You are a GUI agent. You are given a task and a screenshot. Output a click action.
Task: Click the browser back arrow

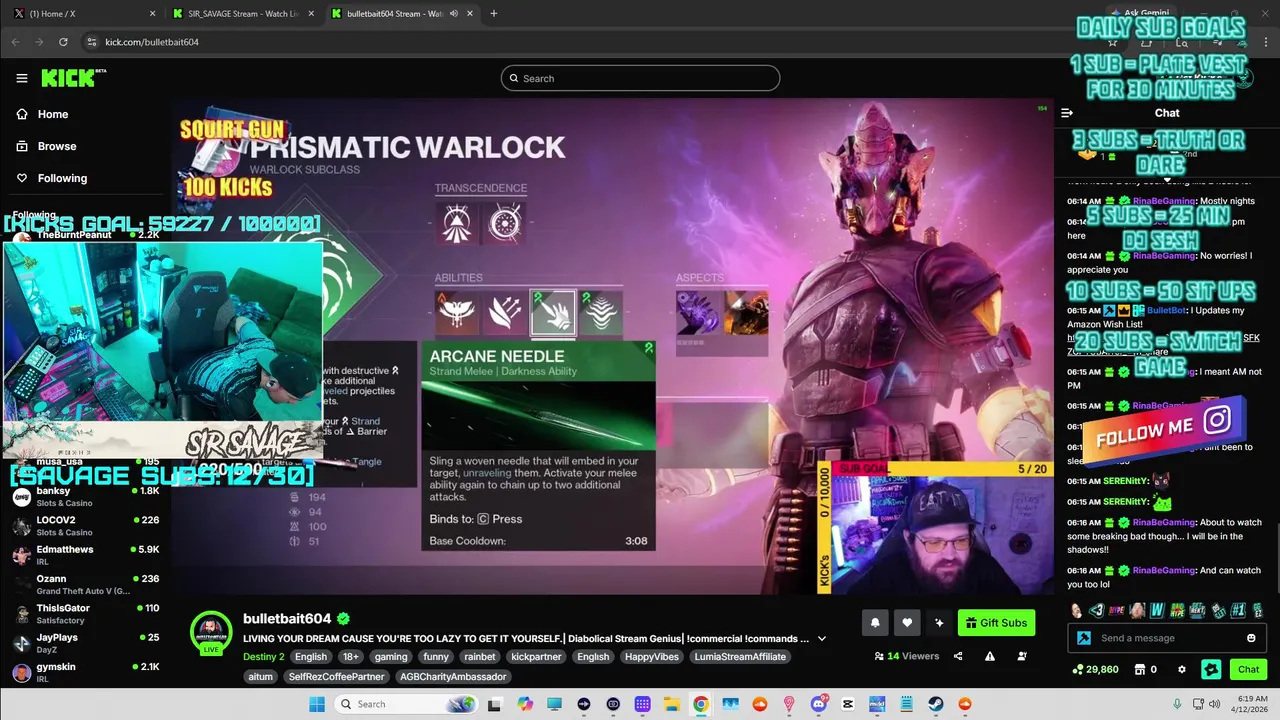tap(15, 42)
